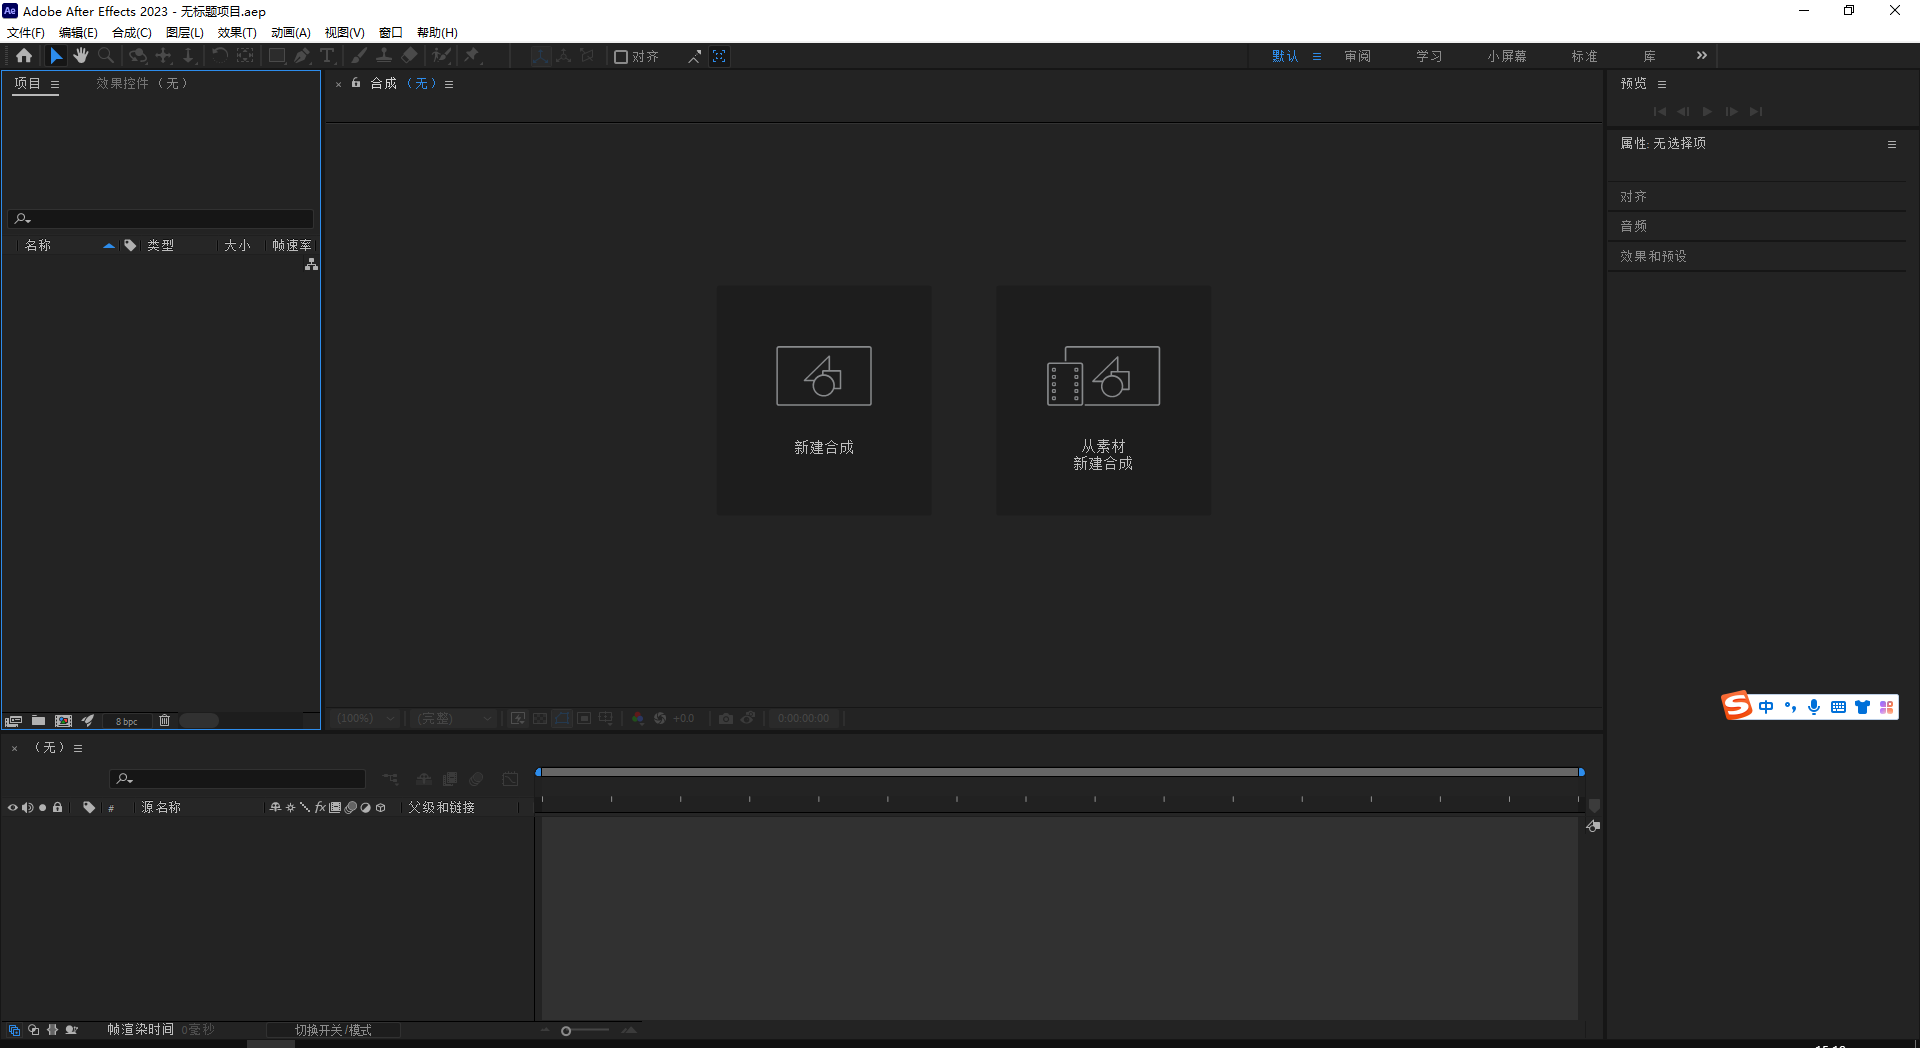This screenshot has width=1920, height=1048.
Task: Click the 从素材新建合成 button
Action: point(1102,400)
